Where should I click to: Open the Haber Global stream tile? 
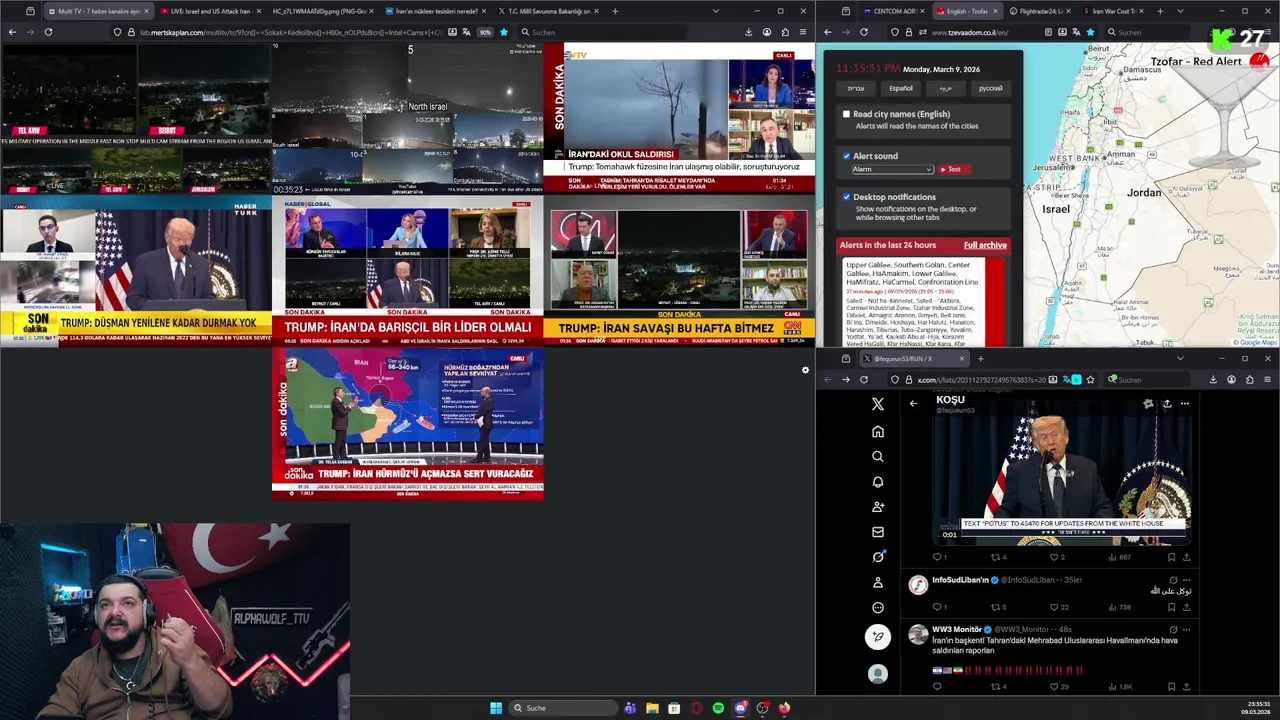coord(408,270)
